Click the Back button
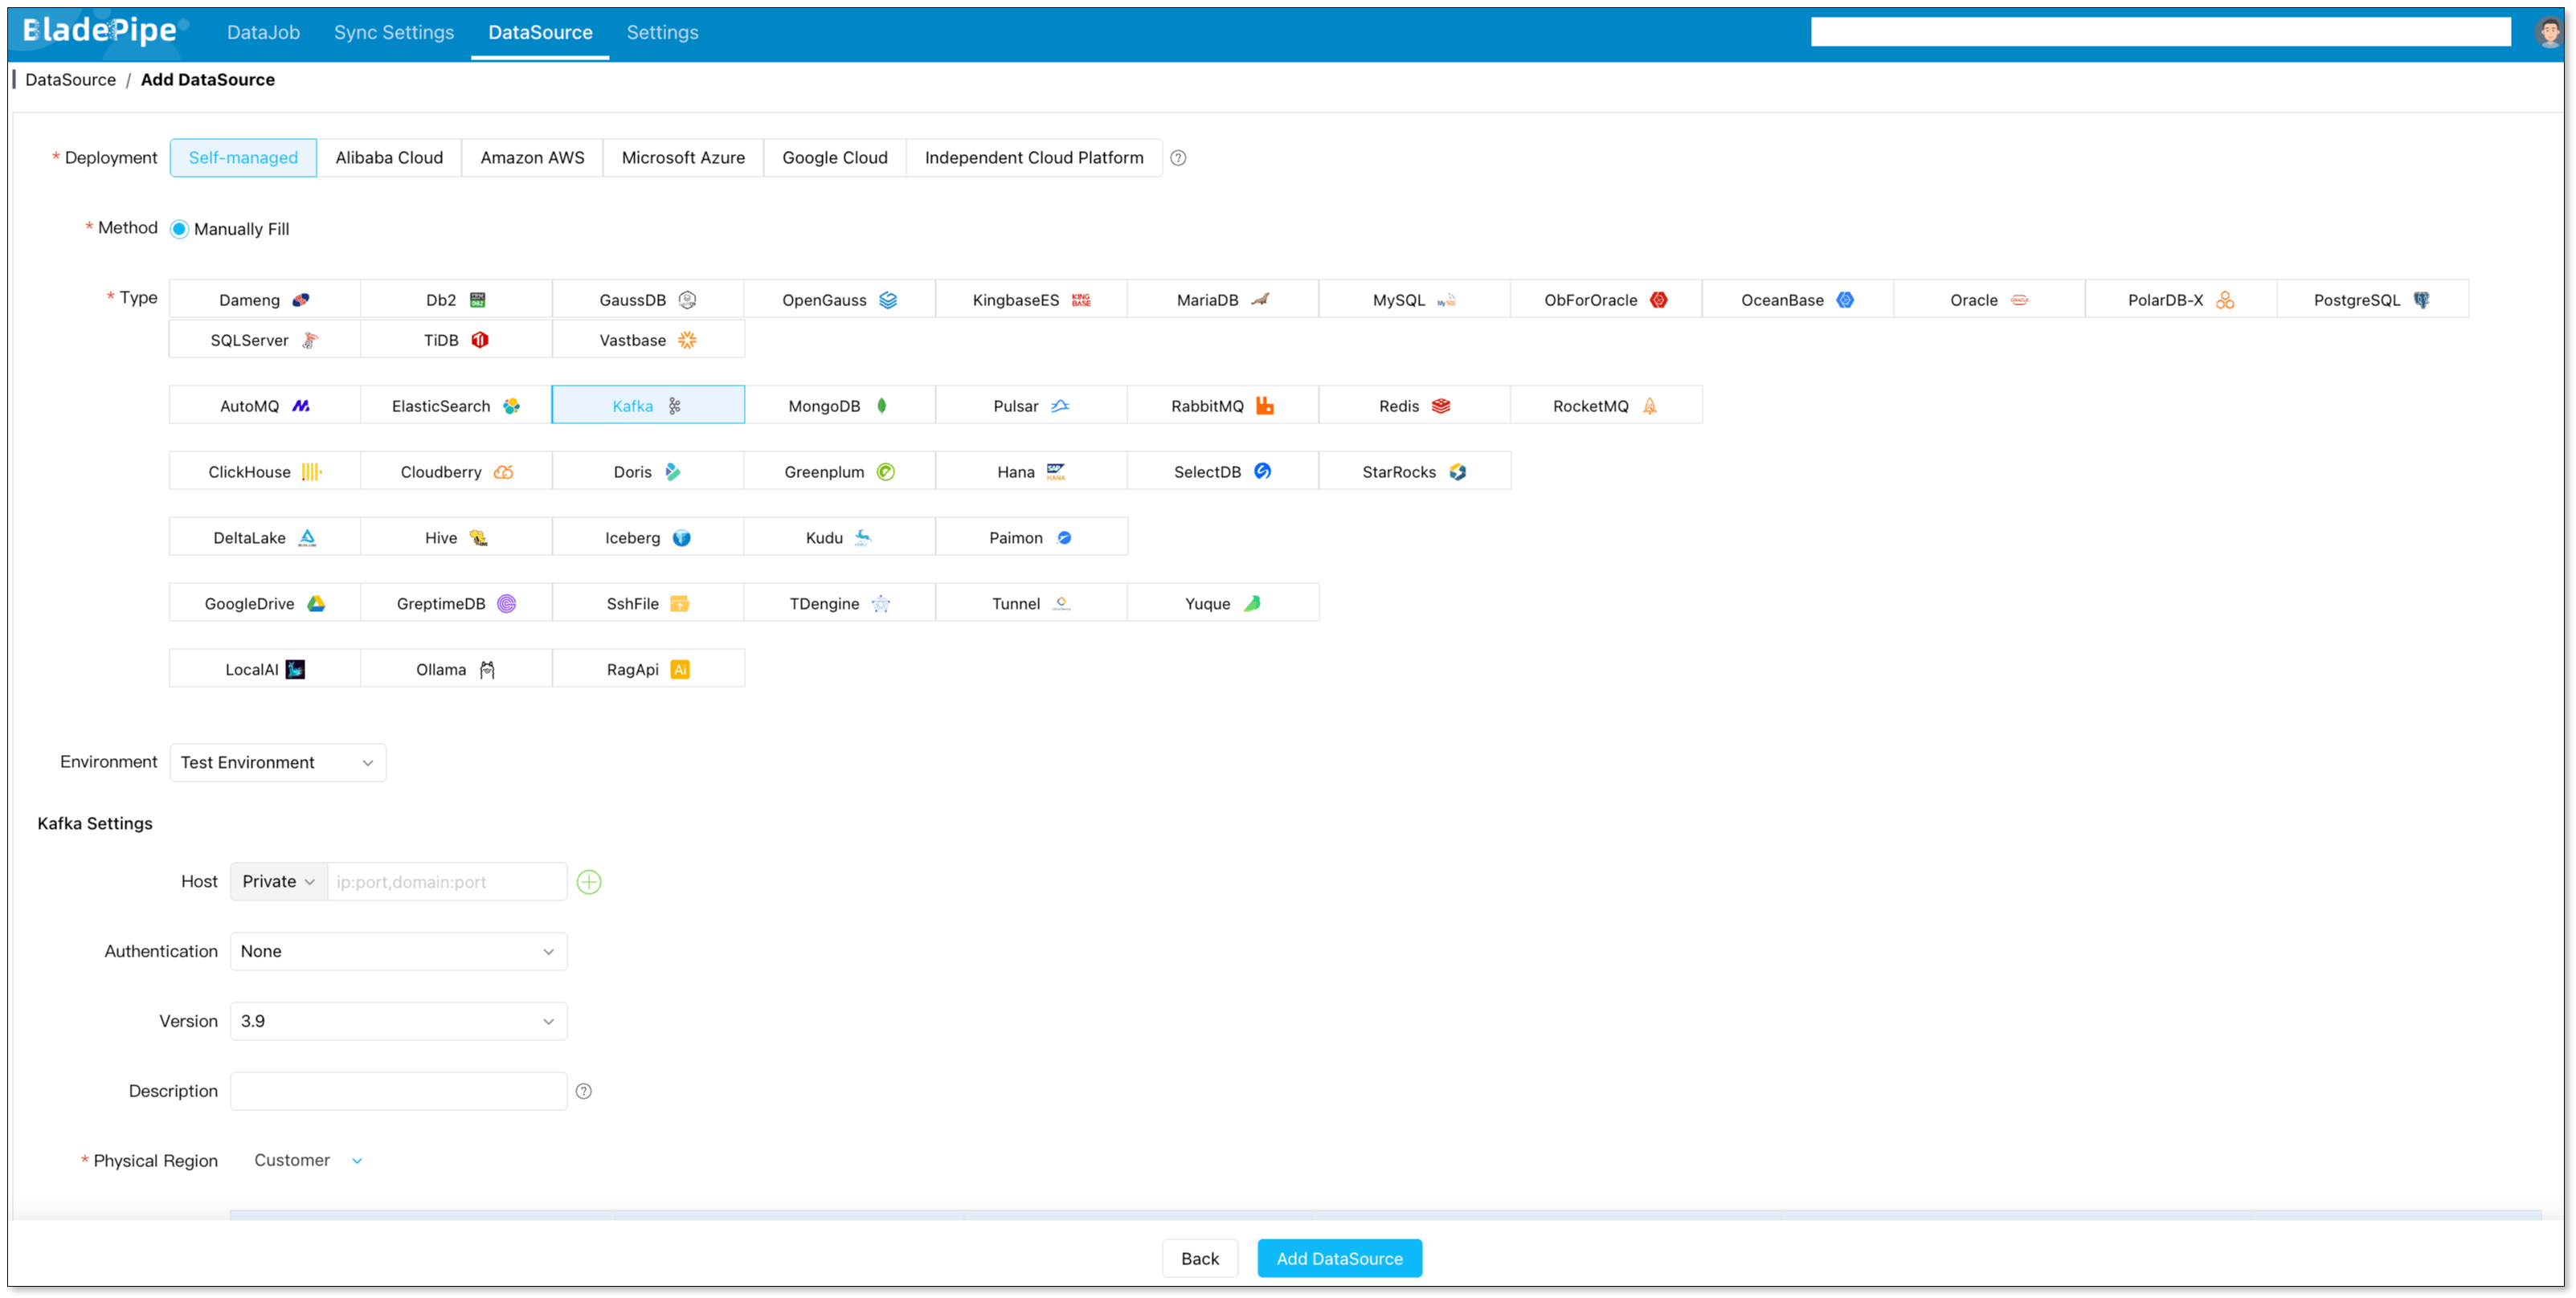This screenshot has width=2576, height=1298. (1200, 1259)
